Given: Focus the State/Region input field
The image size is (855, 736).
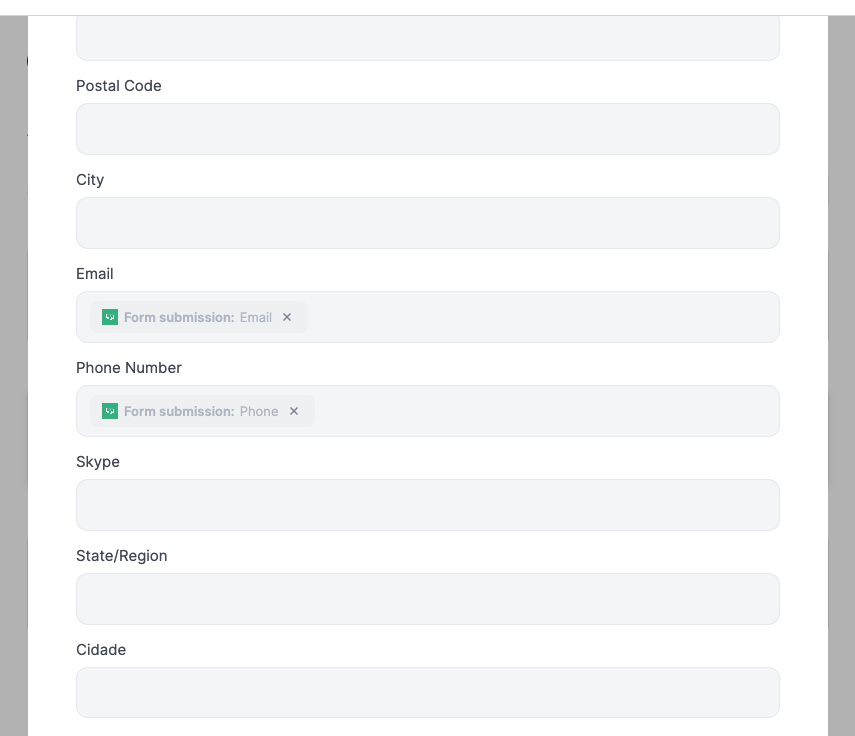Looking at the screenshot, I should tap(428, 599).
